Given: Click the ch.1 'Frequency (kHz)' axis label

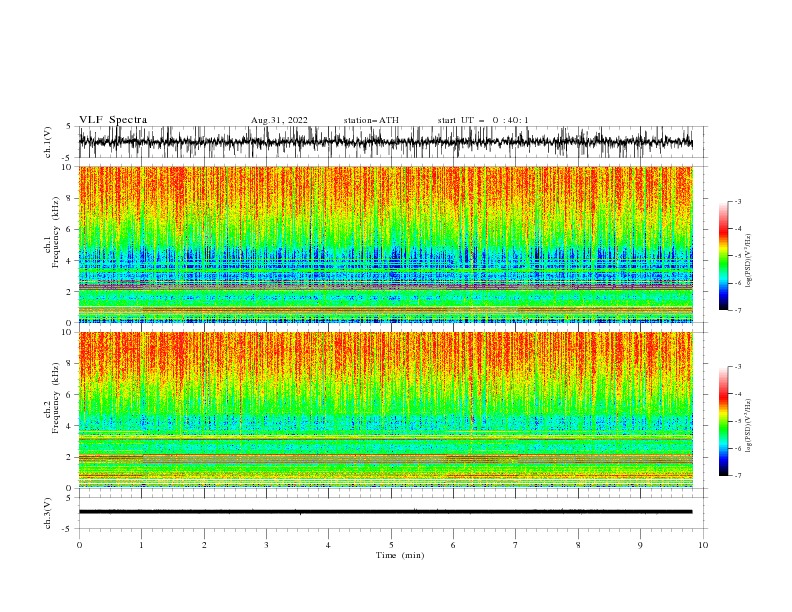Looking at the screenshot, I should coord(56,232).
